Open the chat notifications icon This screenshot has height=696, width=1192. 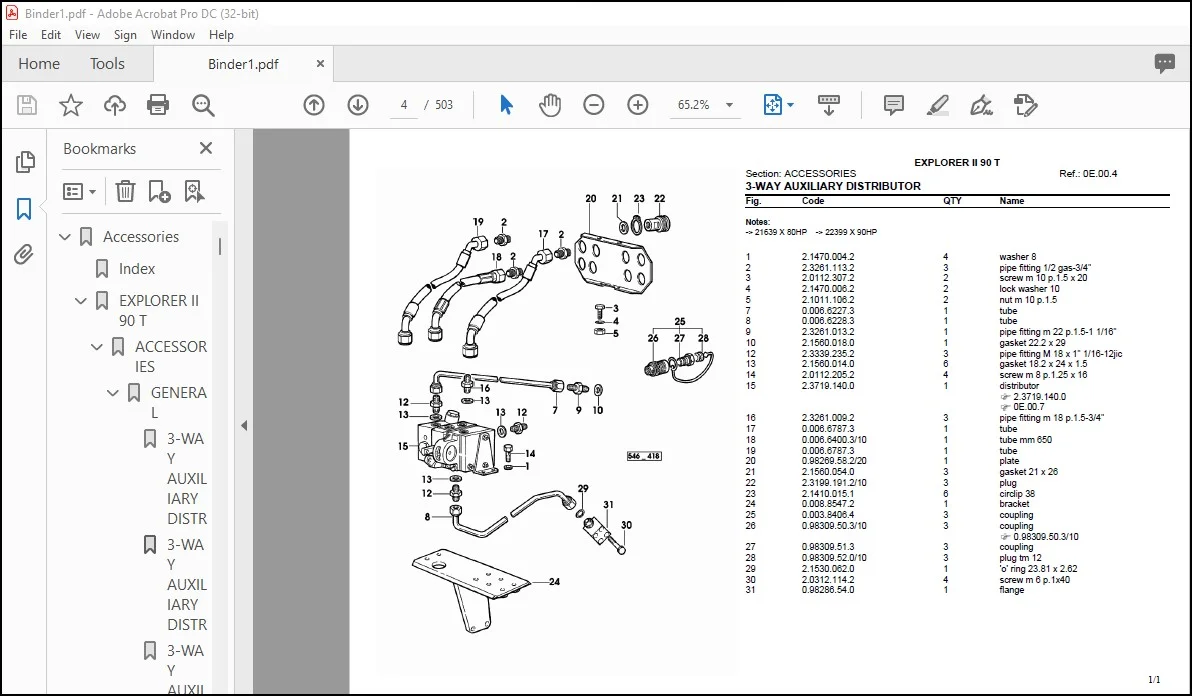point(1165,64)
